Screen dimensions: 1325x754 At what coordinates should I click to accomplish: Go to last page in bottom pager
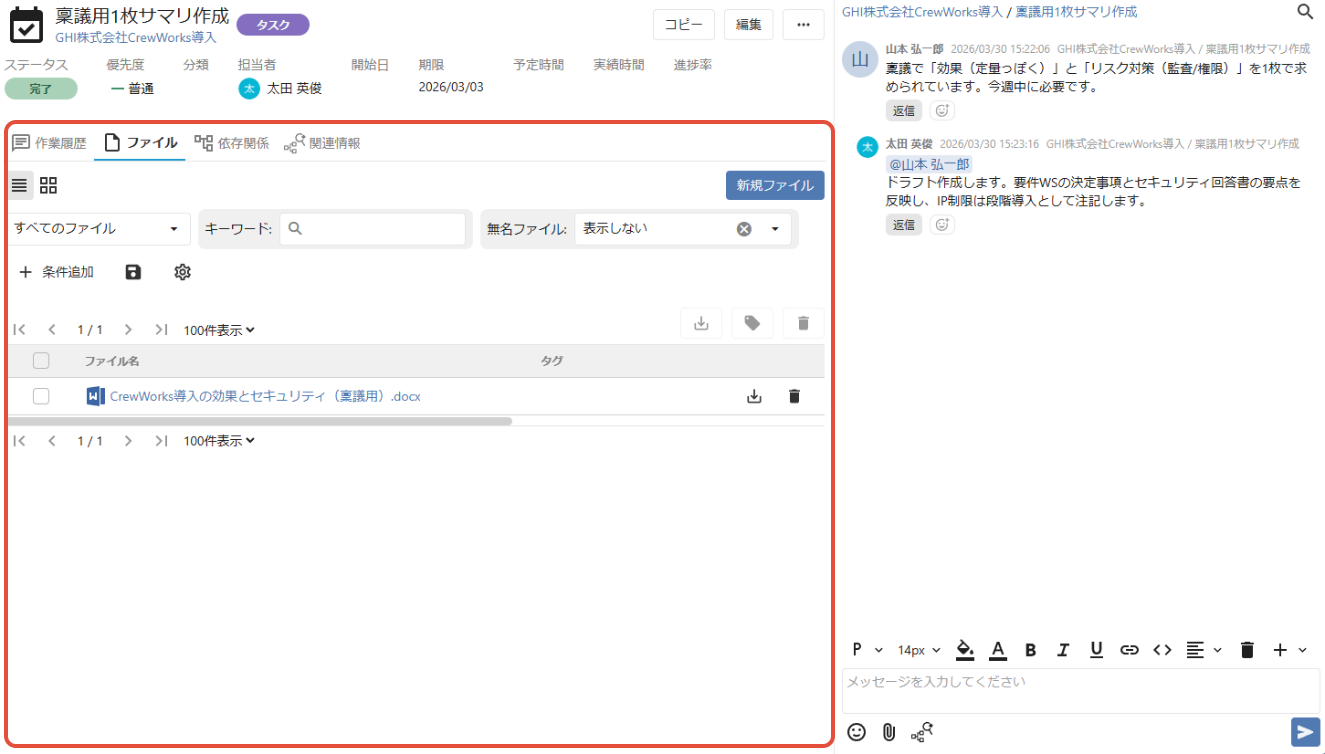click(x=161, y=440)
